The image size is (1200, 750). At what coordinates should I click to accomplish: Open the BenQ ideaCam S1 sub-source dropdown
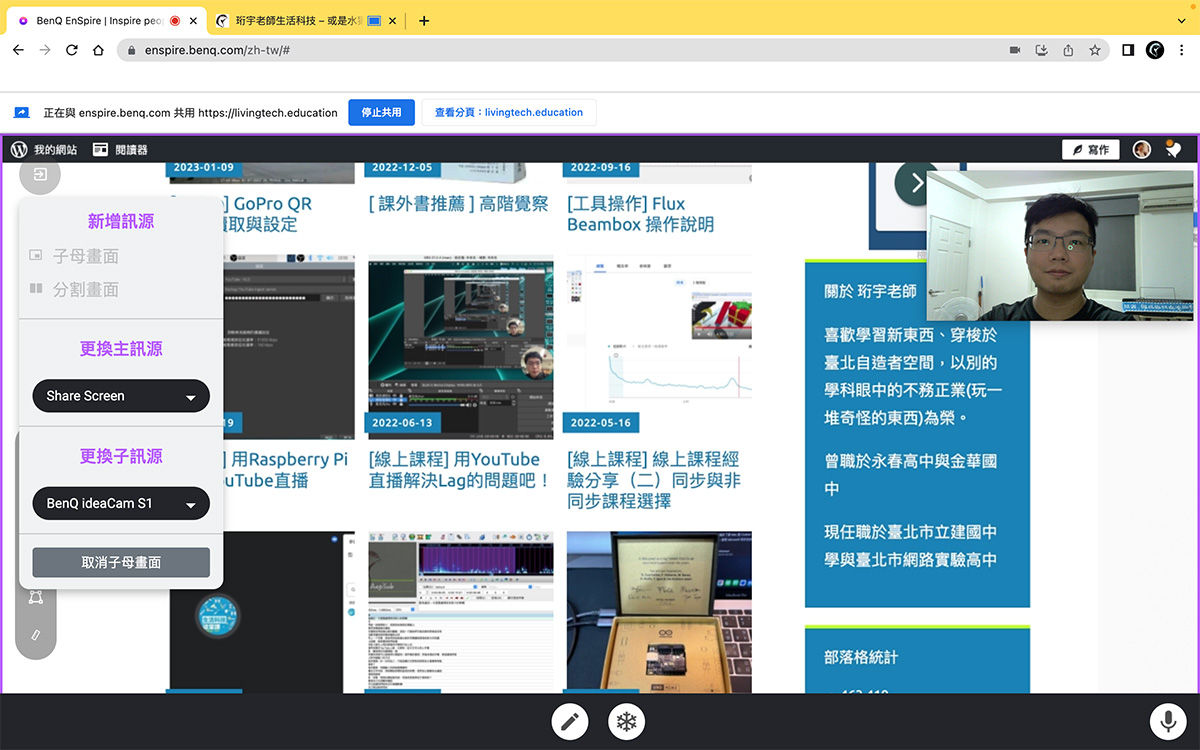pos(121,504)
